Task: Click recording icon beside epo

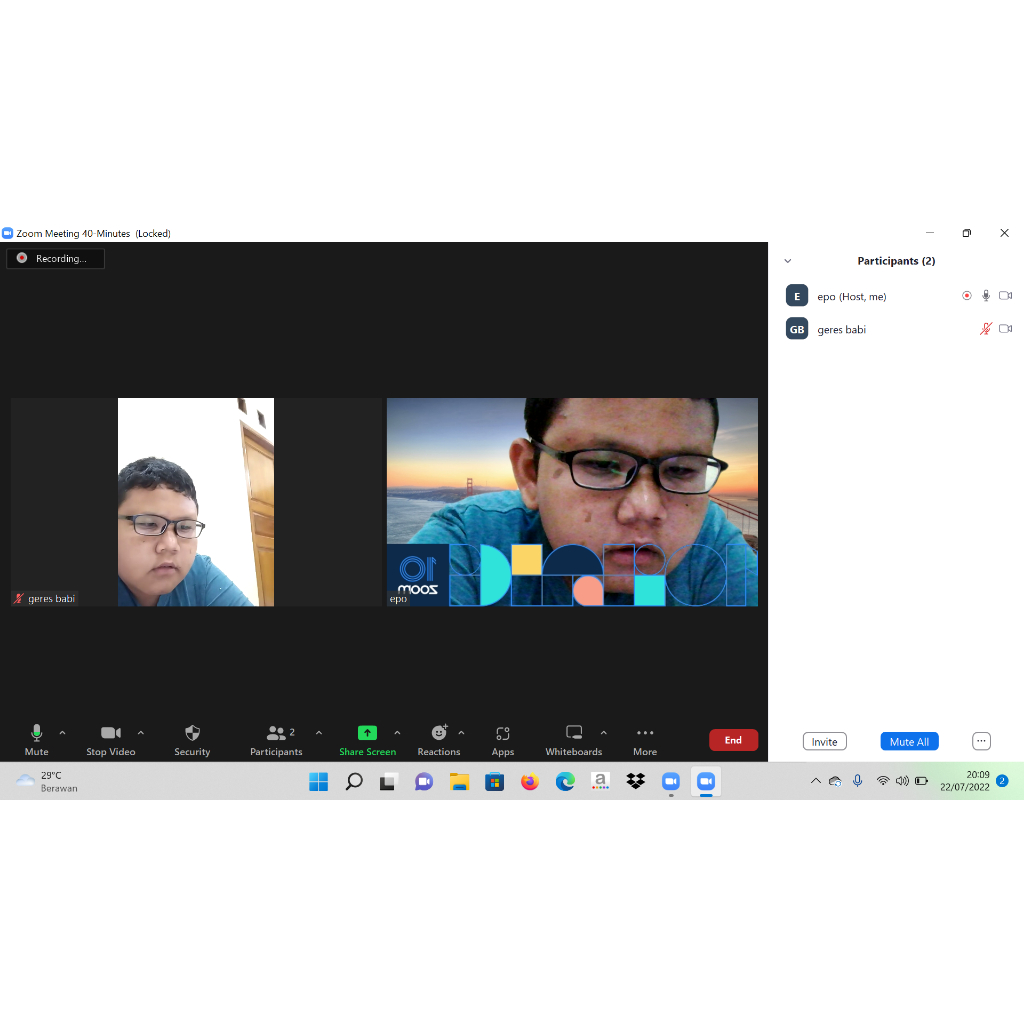Action: (x=967, y=296)
